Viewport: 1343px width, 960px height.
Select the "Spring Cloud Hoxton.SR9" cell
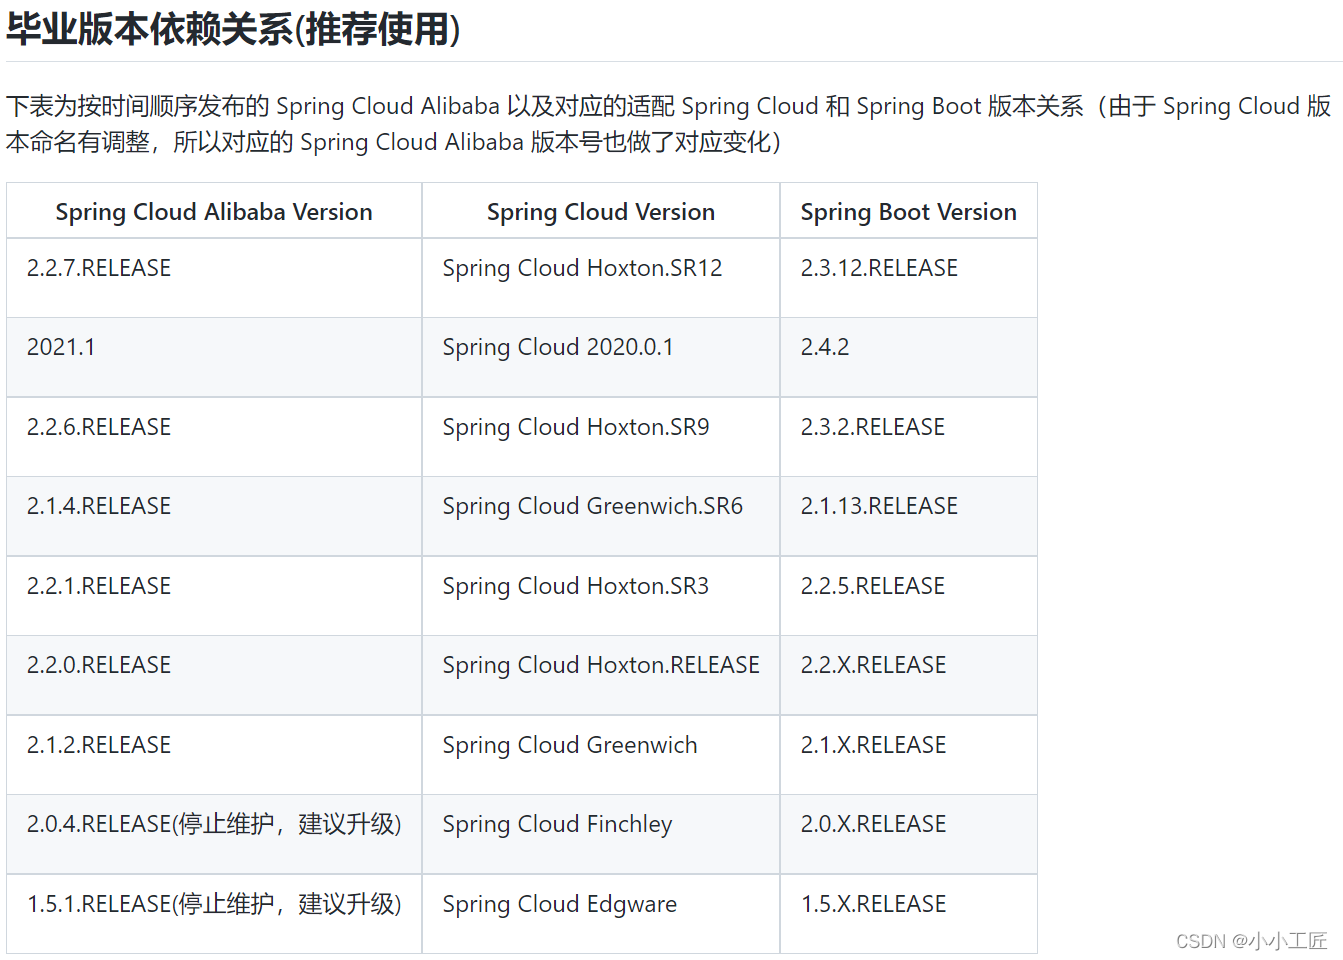[601, 437]
